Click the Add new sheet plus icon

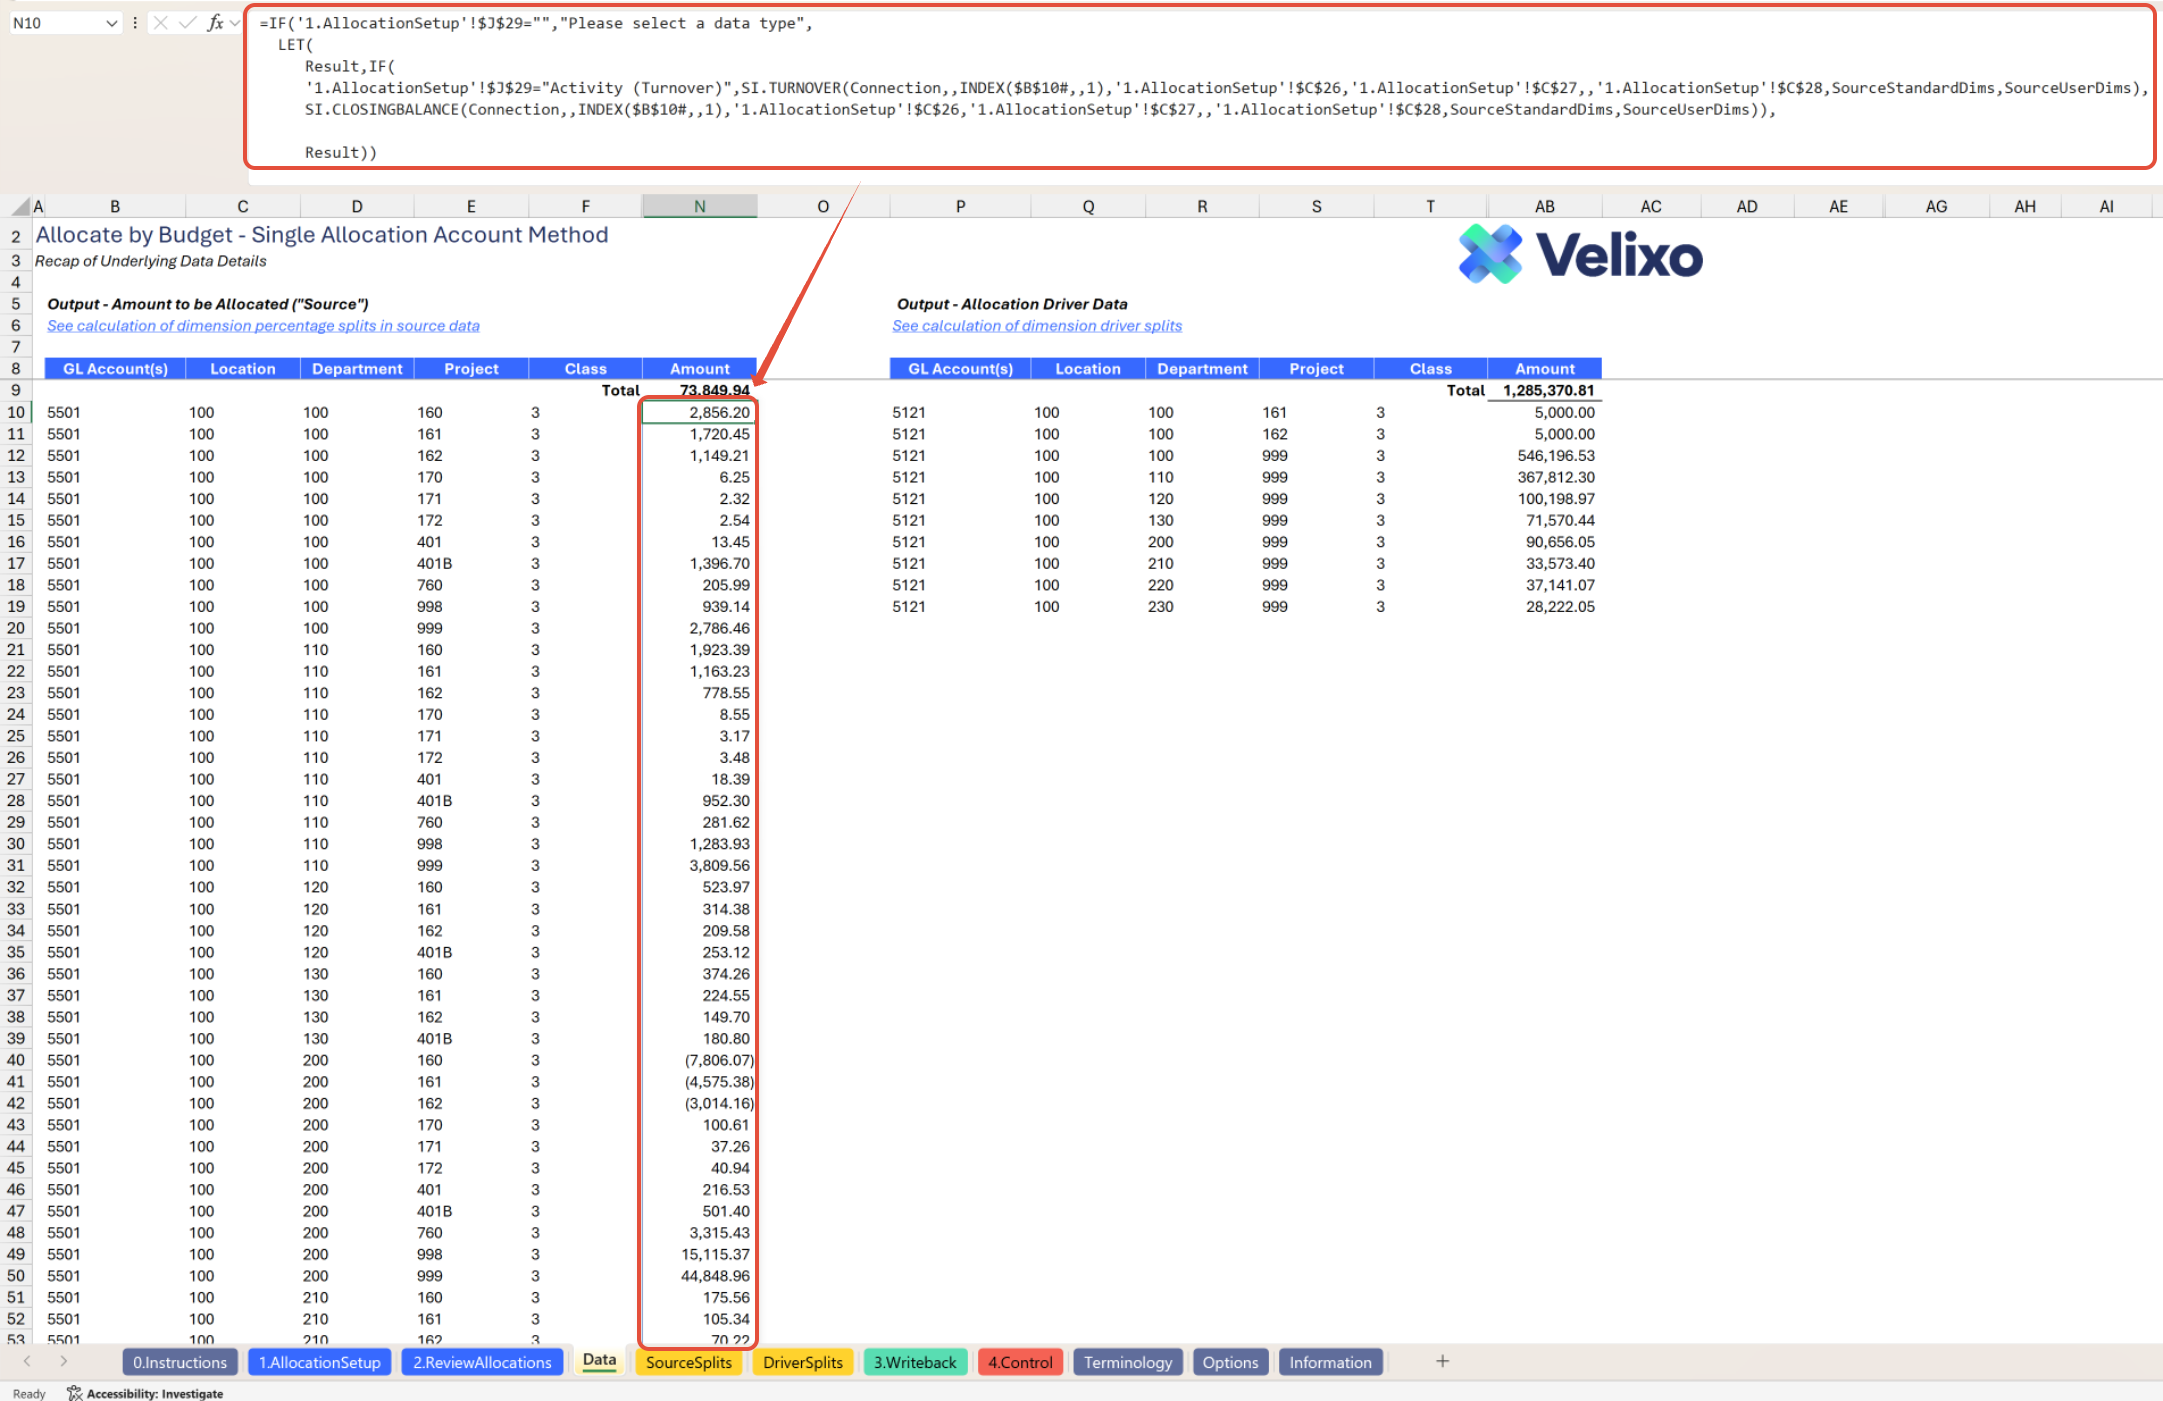click(x=1442, y=1361)
